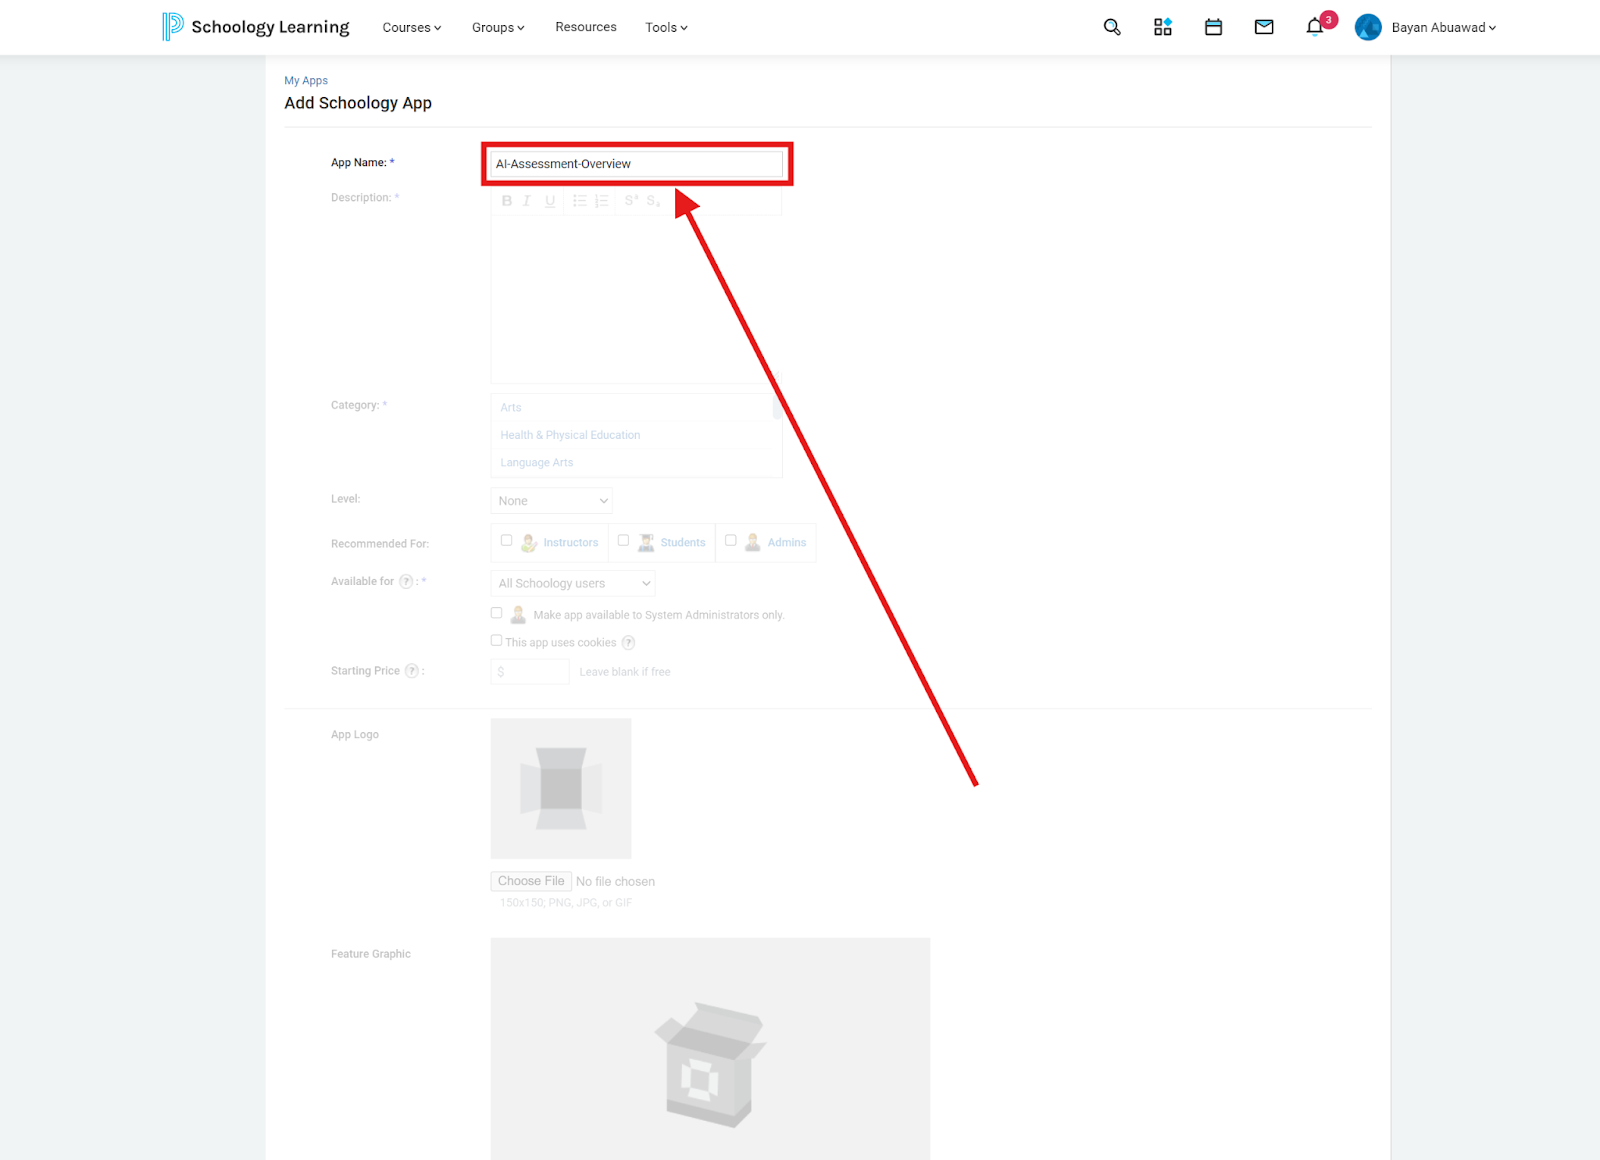
Task: Toggle underline in description editor
Action: [x=550, y=201]
